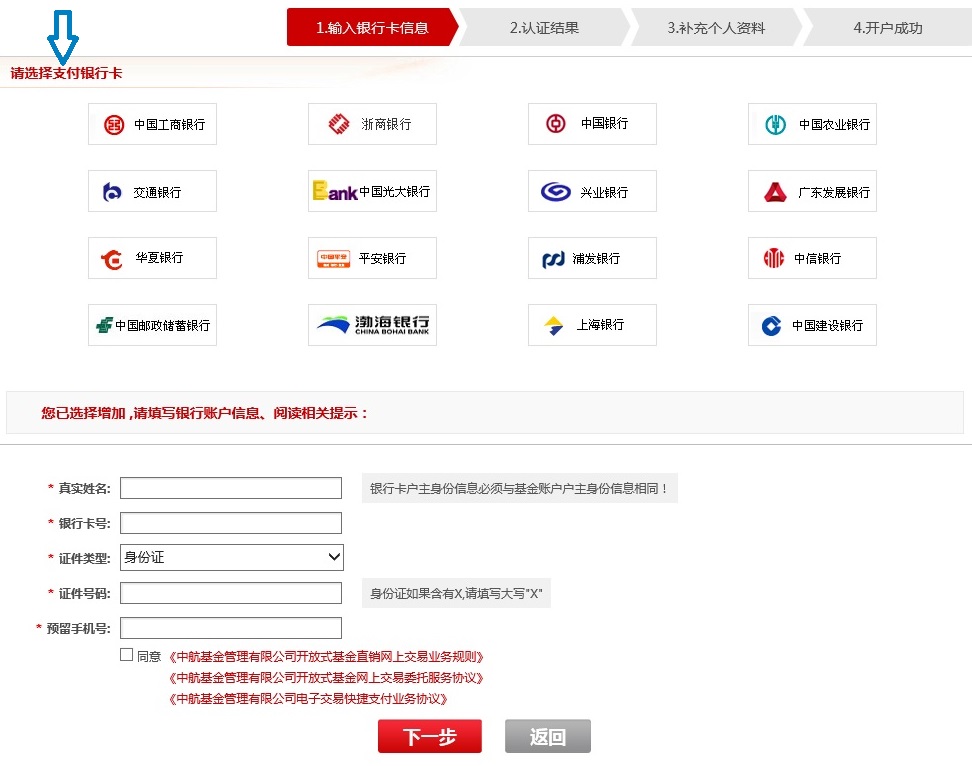Select the 中国光大银行 logo

[373, 191]
